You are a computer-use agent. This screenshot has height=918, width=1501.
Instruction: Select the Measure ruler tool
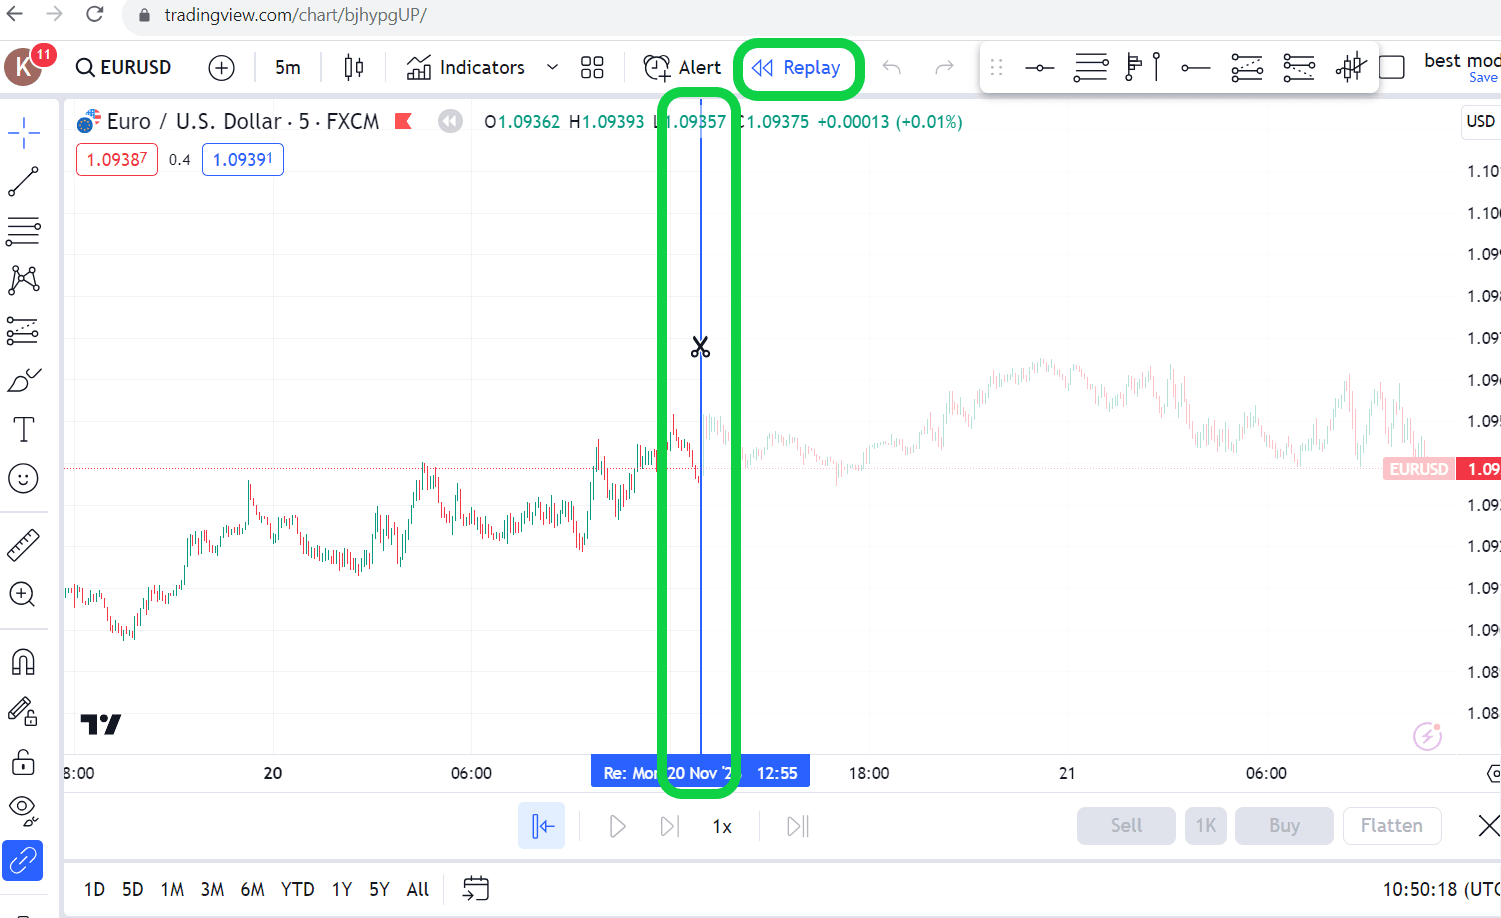point(23,545)
